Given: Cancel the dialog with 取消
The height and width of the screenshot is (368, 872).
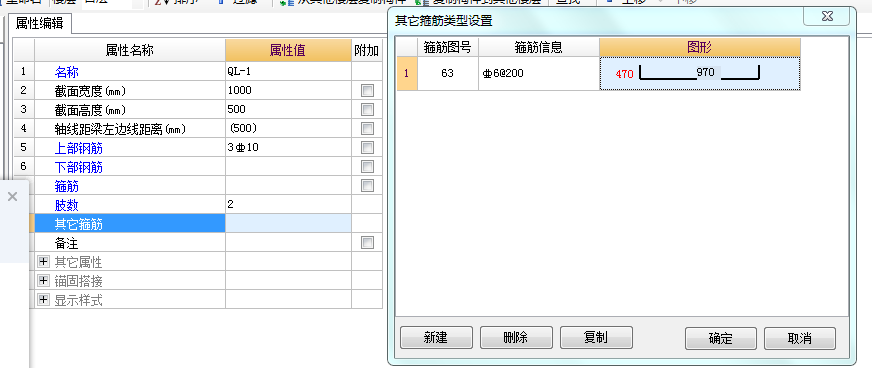Looking at the screenshot, I should click(x=800, y=339).
